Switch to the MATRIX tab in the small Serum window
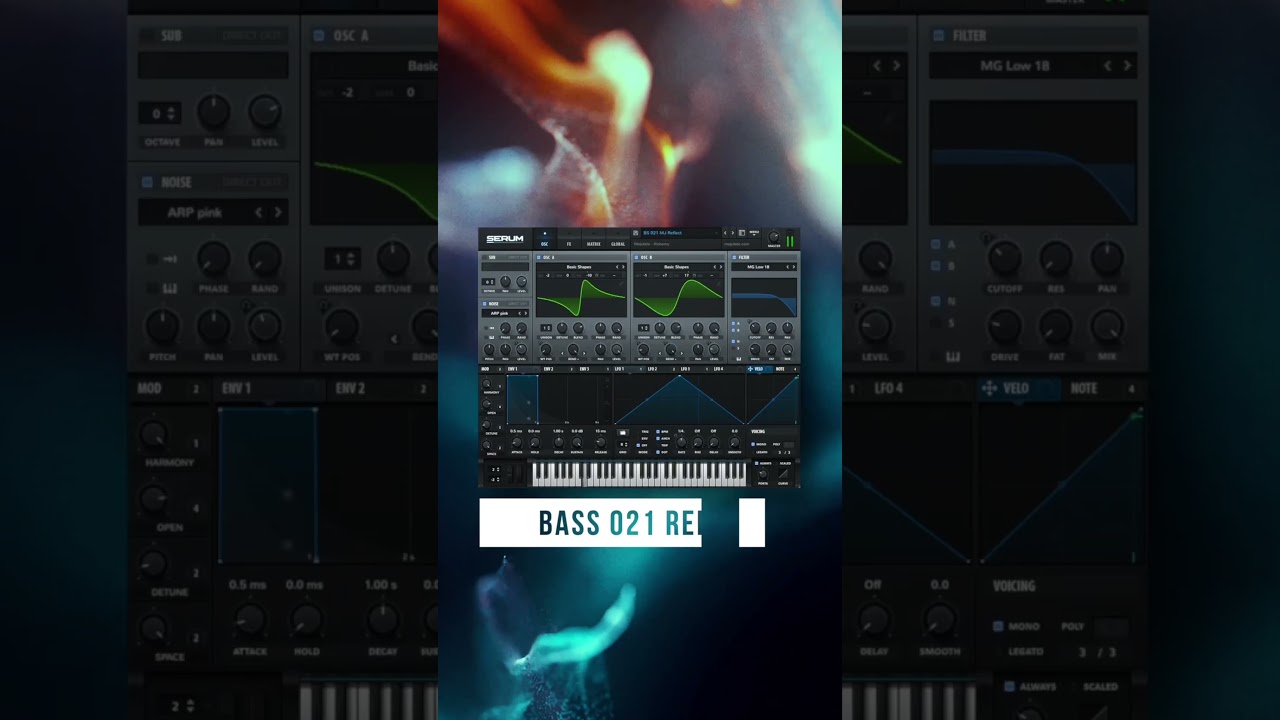1280x720 pixels. 594,239
